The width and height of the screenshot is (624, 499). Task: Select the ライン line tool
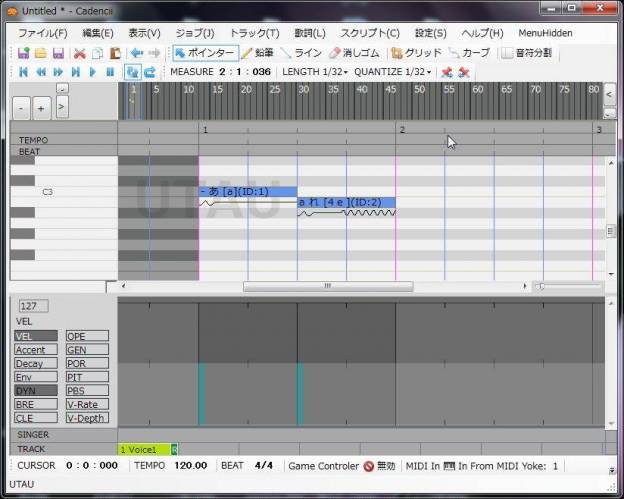click(x=301, y=53)
